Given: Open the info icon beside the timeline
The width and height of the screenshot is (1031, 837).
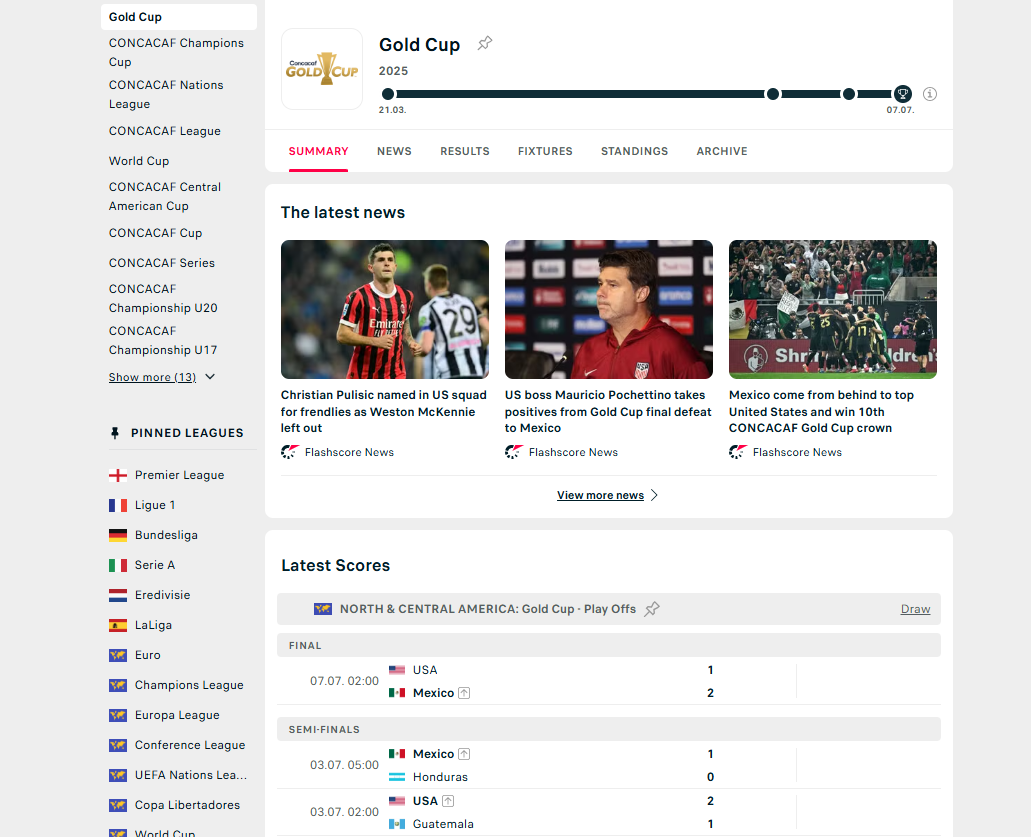Looking at the screenshot, I should coord(930,94).
